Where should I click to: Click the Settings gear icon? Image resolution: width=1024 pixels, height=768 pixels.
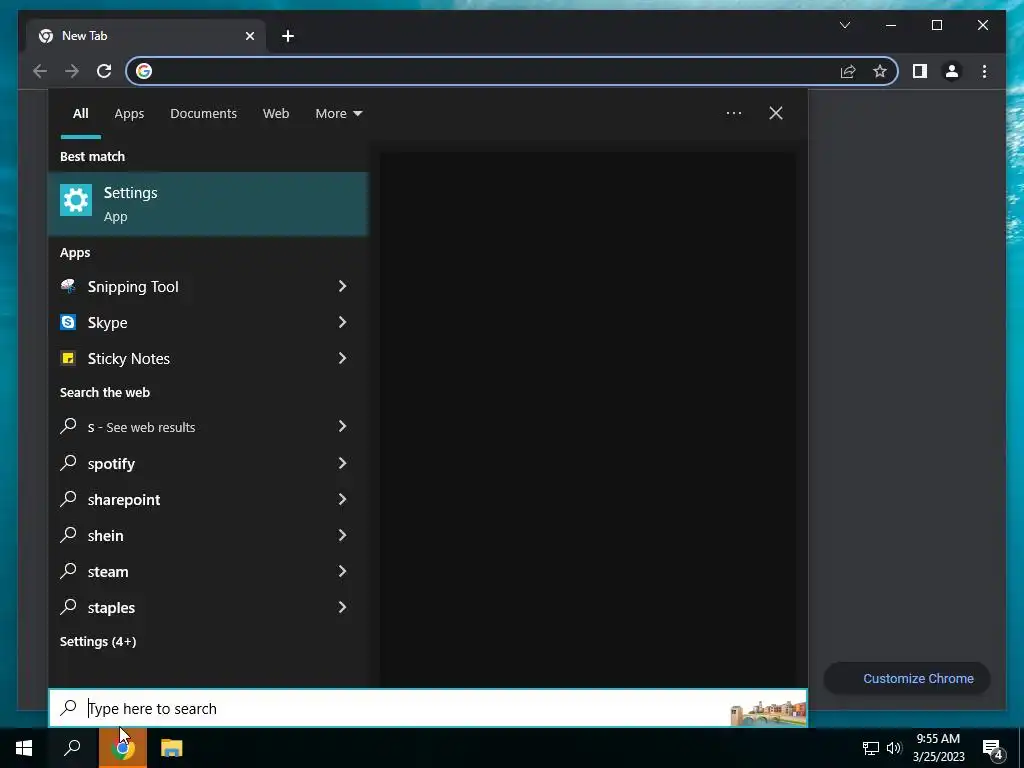(x=76, y=200)
